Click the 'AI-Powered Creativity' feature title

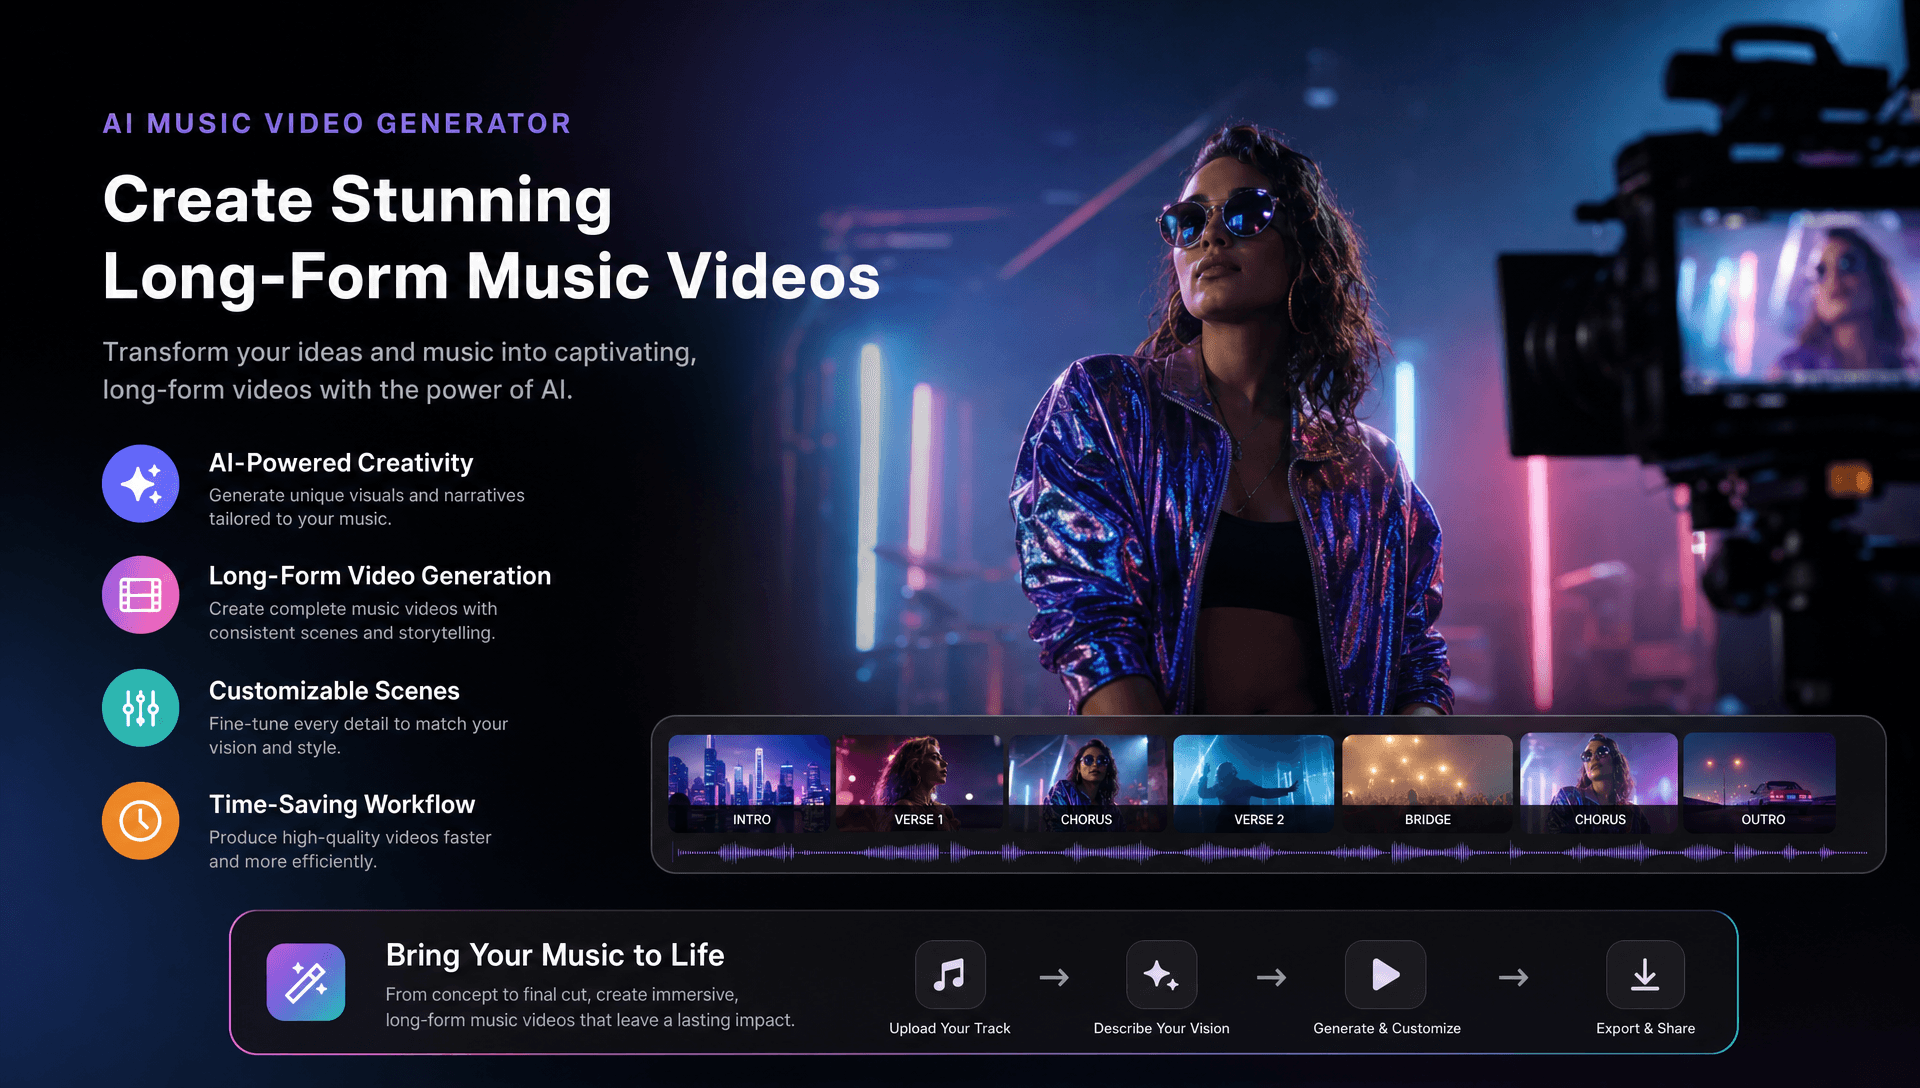(x=341, y=463)
